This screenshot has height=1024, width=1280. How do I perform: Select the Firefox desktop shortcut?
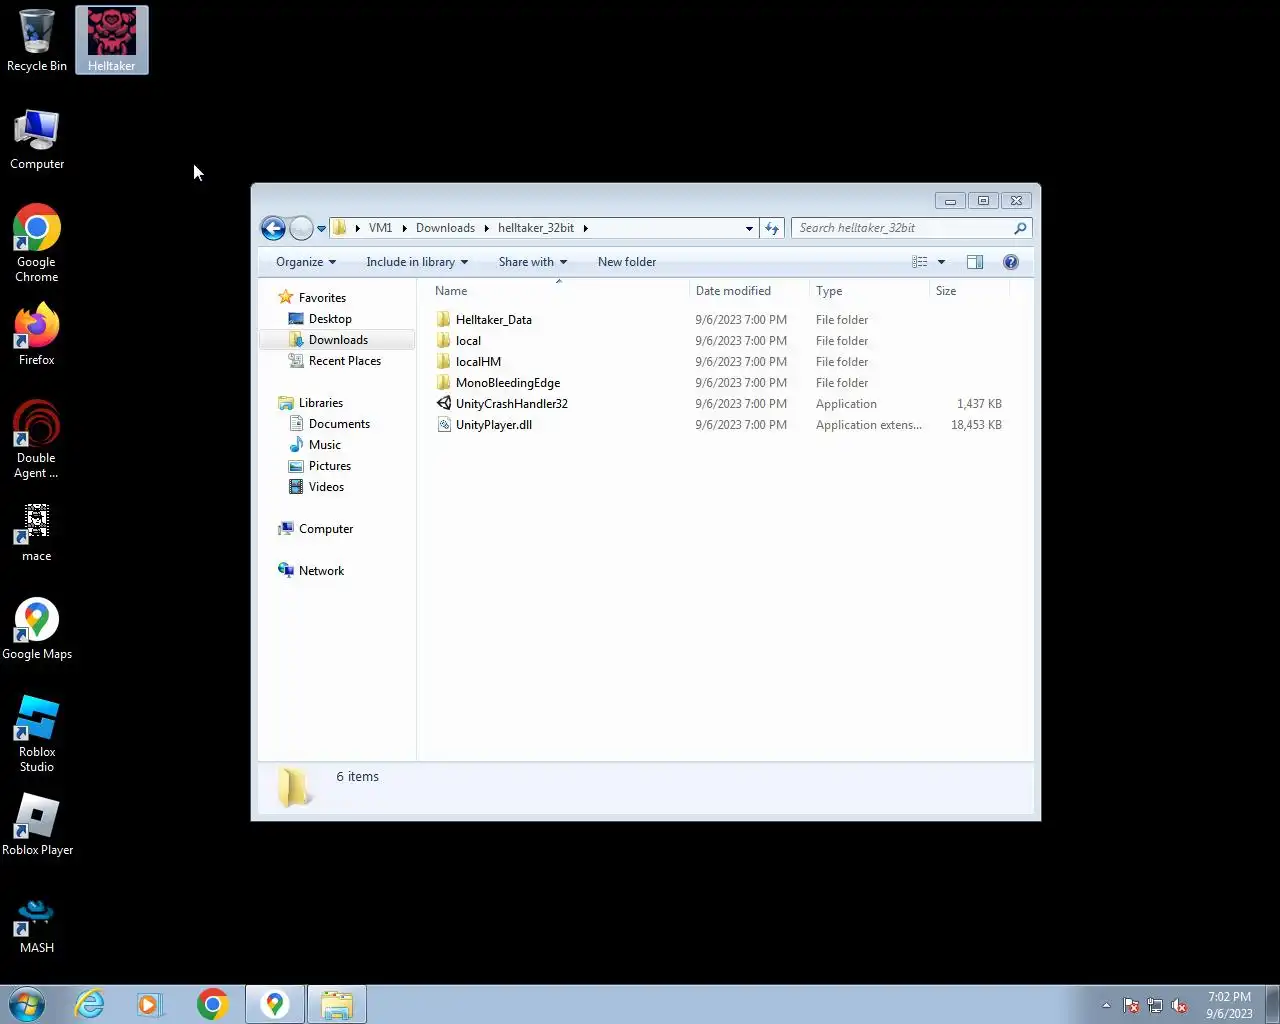(37, 335)
